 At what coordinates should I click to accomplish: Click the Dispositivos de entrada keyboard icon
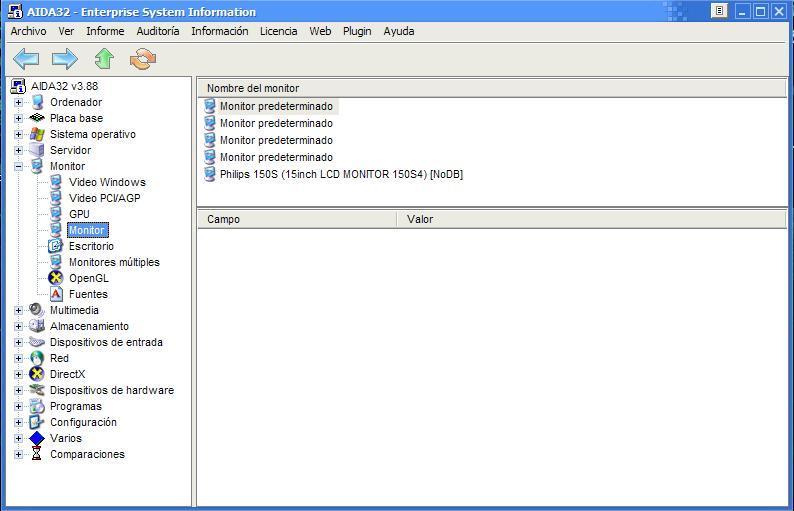pos(37,342)
